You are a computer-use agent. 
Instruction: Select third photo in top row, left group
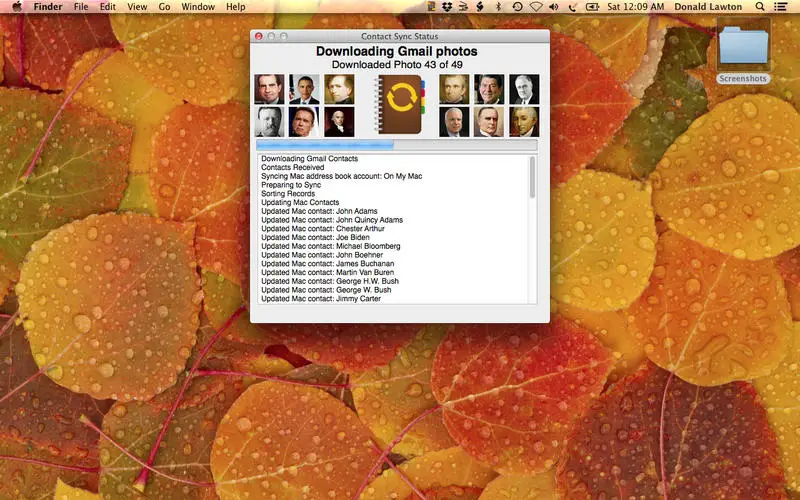339,89
